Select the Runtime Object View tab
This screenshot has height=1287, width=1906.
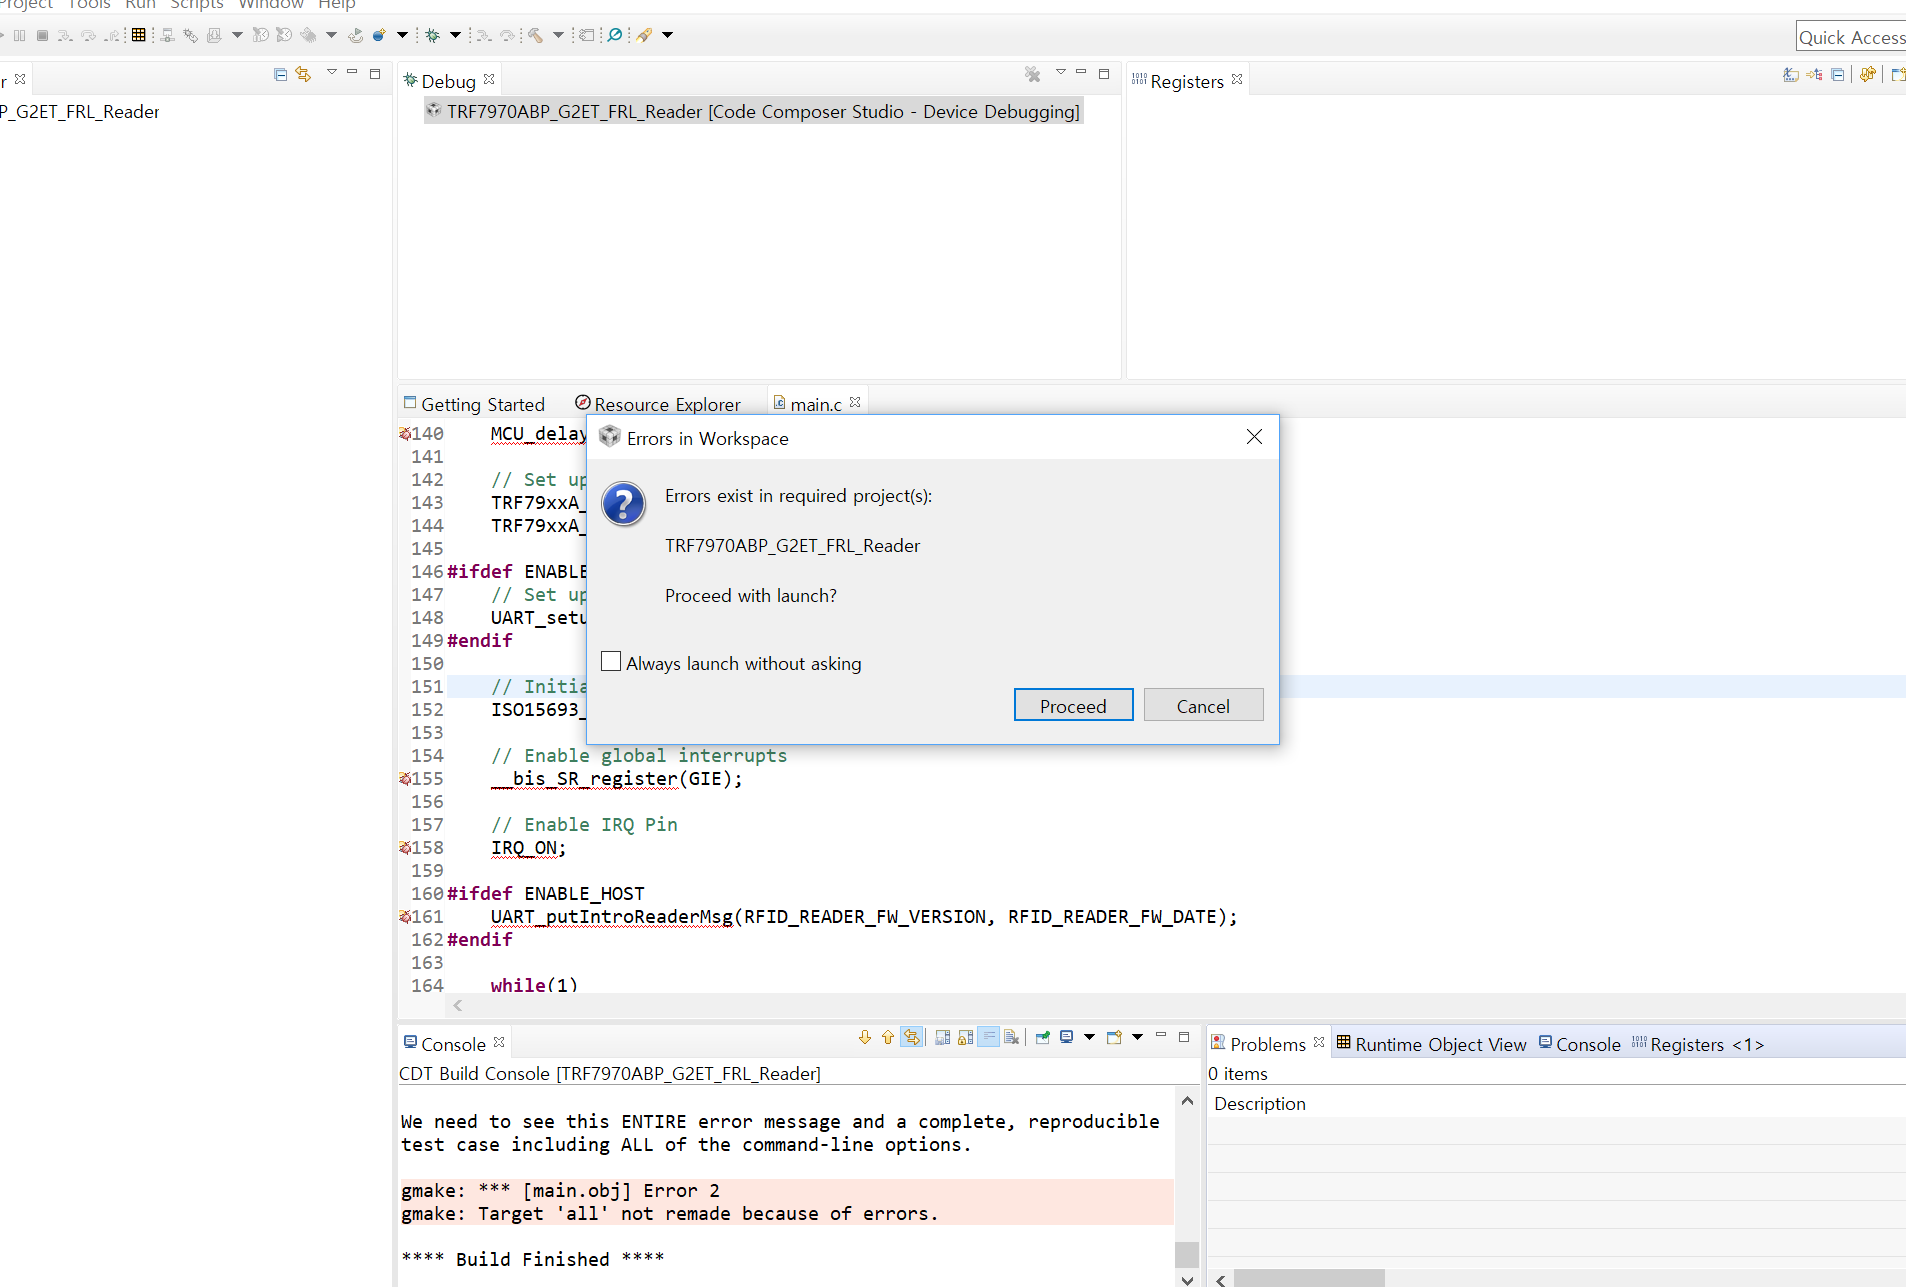tap(1431, 1044)
